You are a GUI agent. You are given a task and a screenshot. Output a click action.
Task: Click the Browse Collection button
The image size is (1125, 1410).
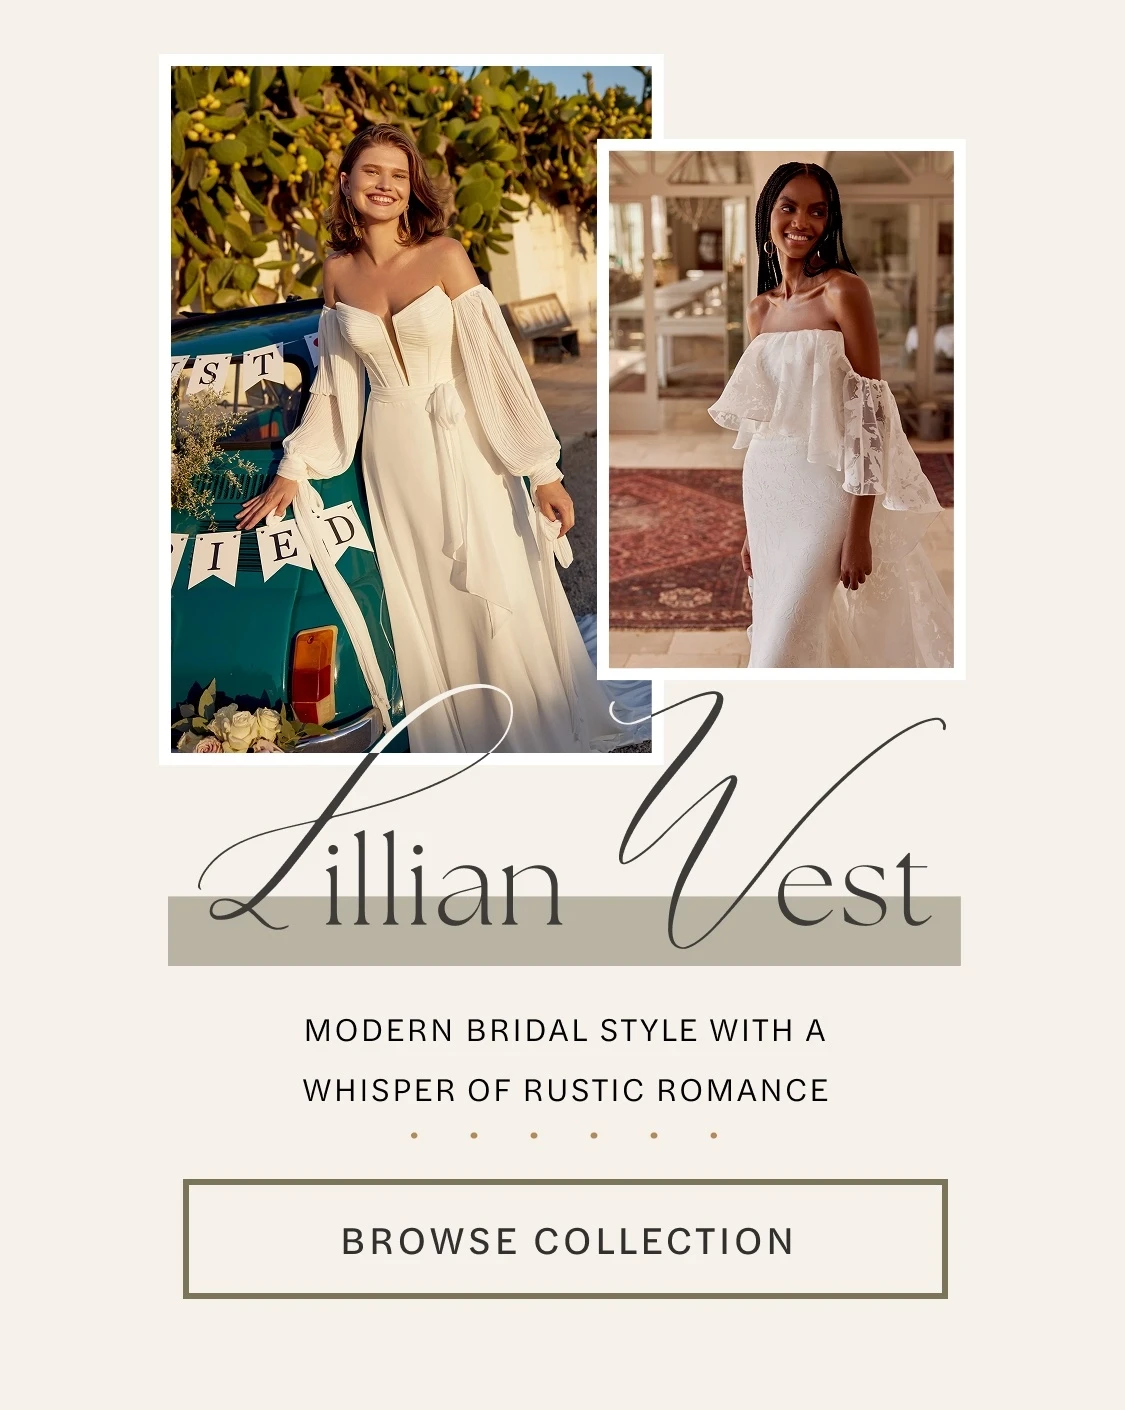[x=565, y=1239]
